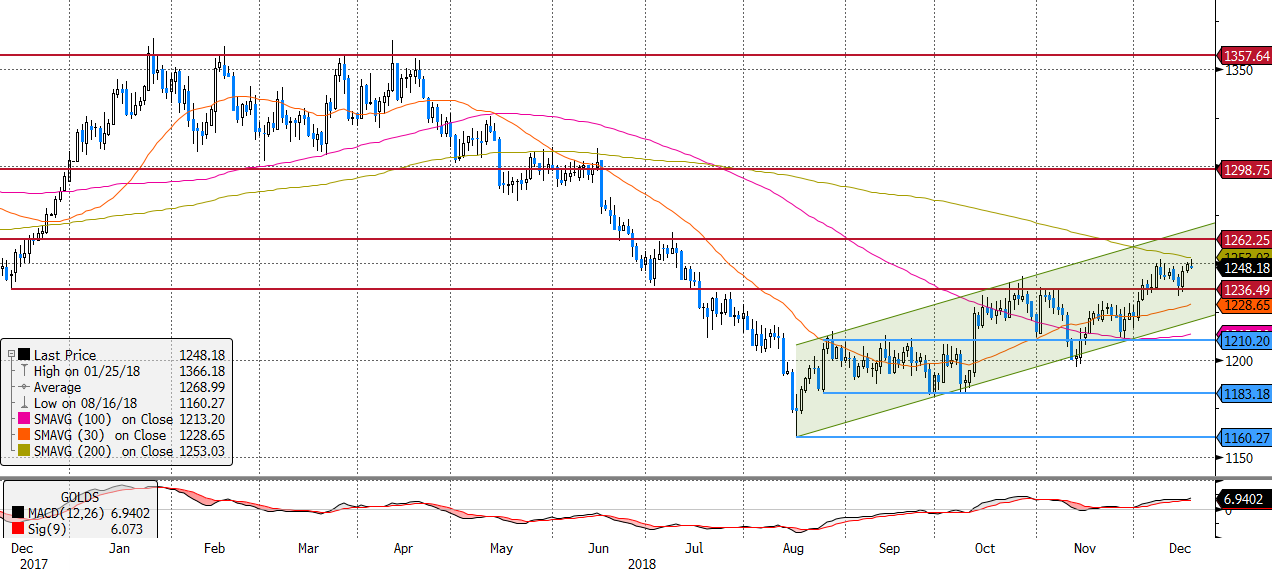Click the blue 1183.18 support level tag
1272x573 pixels.
1245,393
